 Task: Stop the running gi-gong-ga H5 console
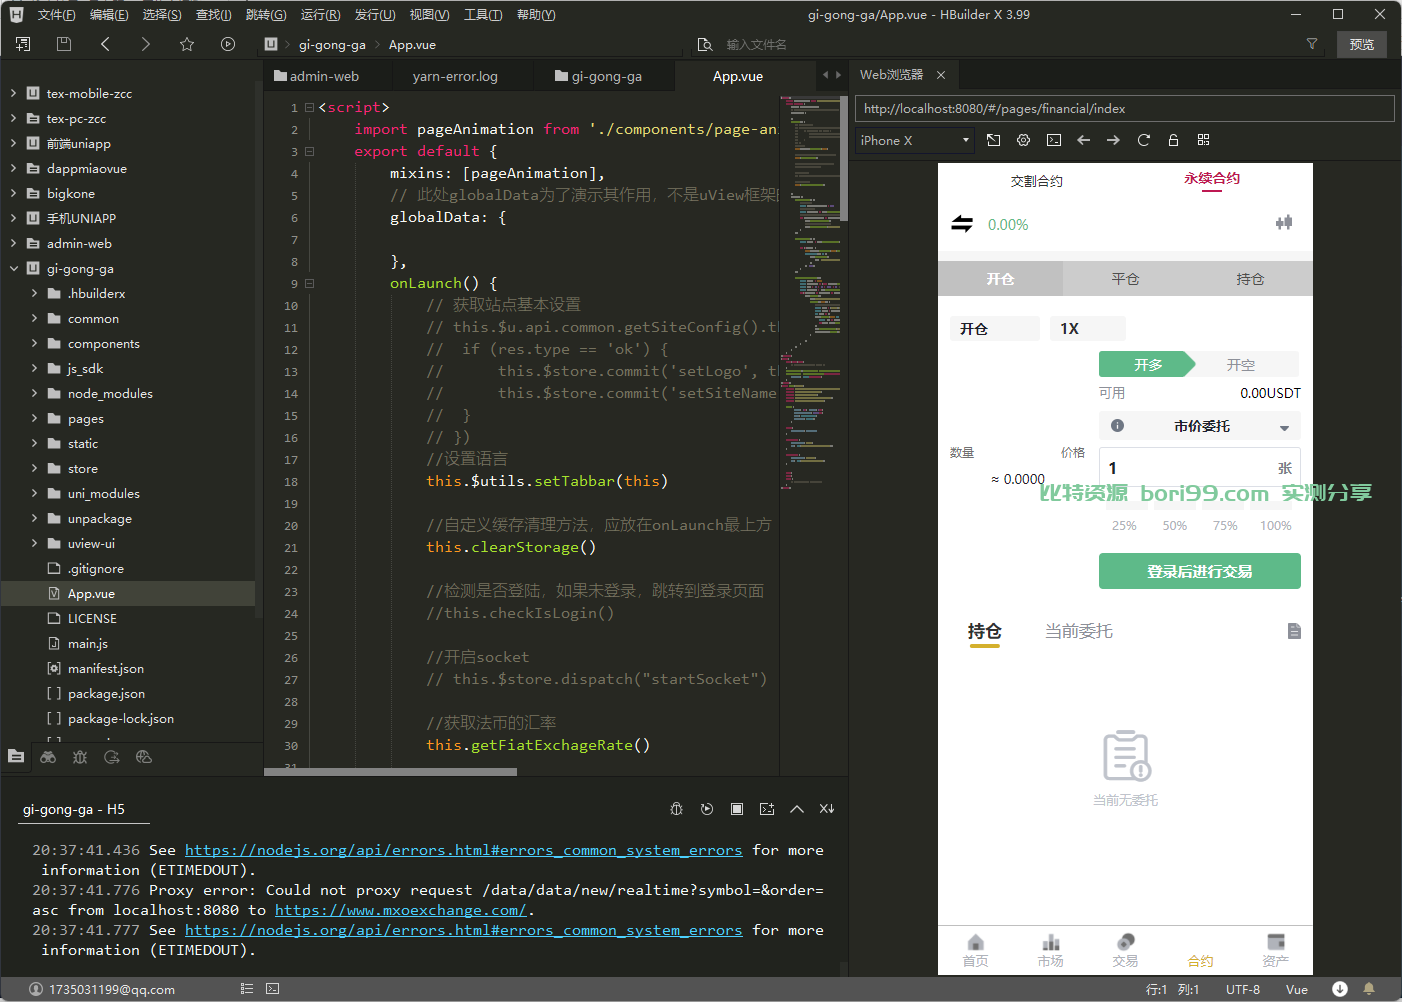tap(737, 809)
